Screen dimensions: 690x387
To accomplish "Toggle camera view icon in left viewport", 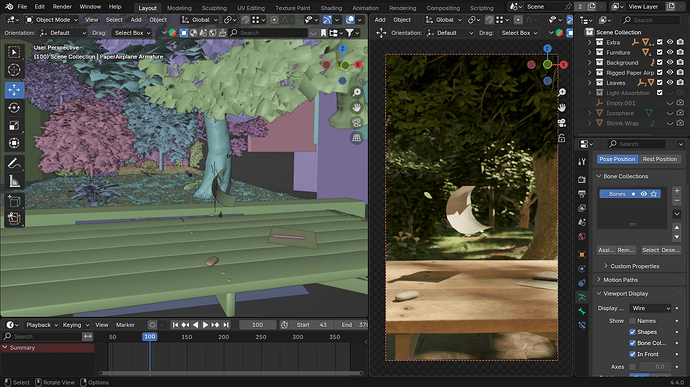I will [356, 122].
